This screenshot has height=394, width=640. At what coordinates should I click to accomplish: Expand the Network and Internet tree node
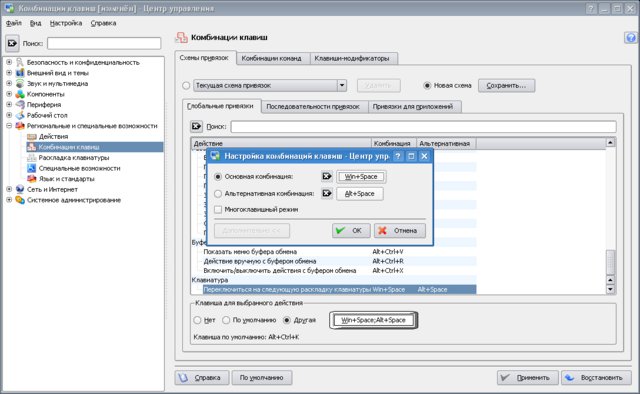click(9, 189)
